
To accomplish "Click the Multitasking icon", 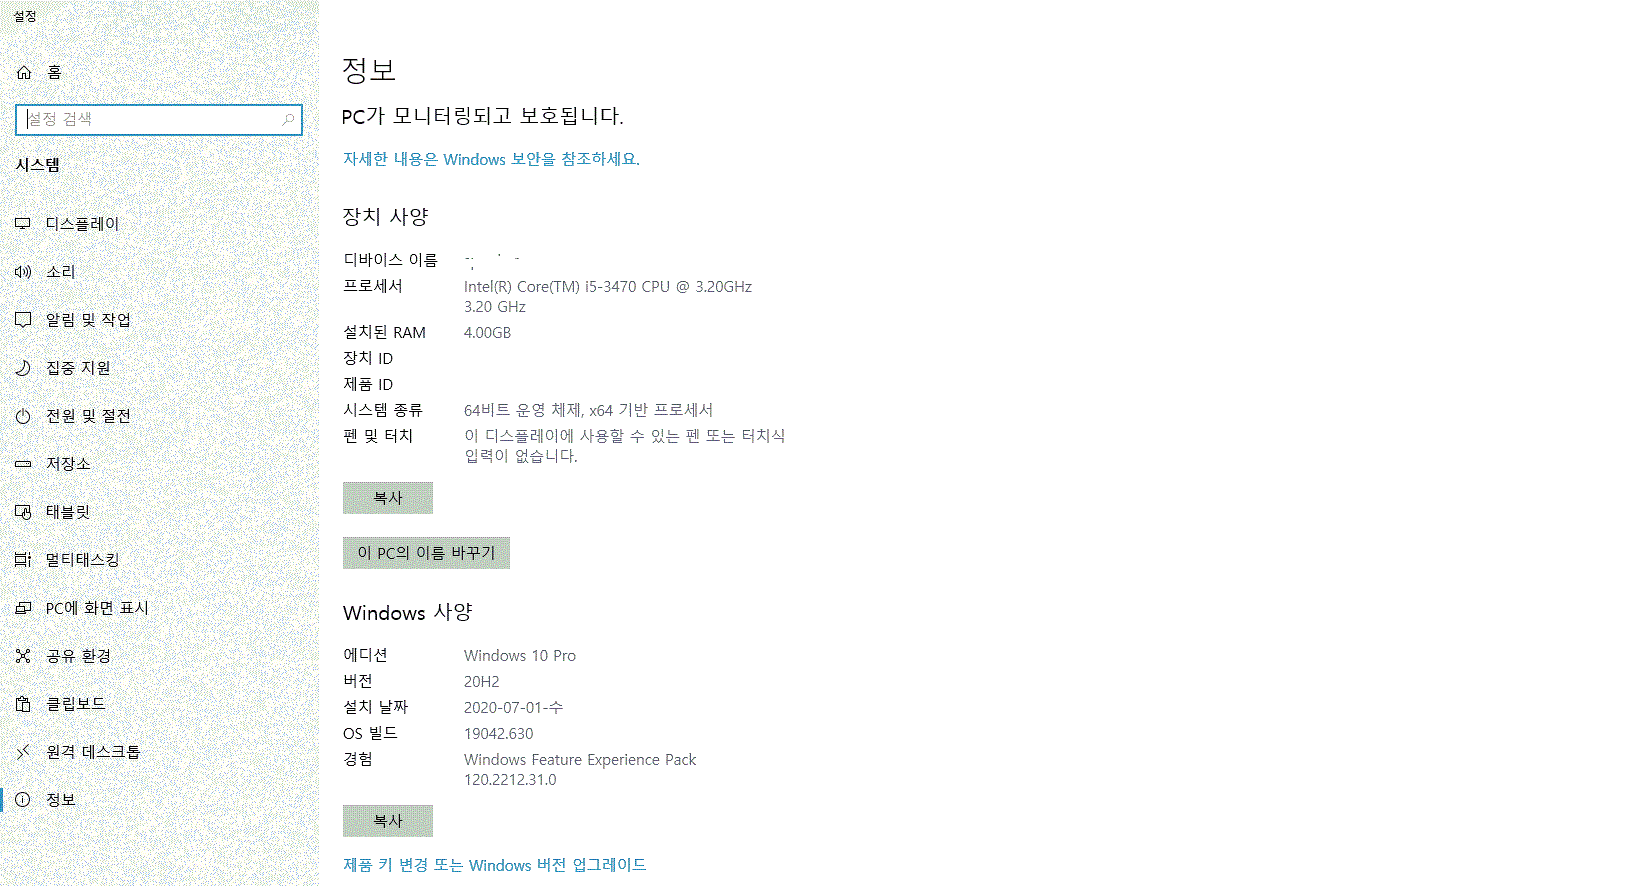I will click(23, 560).
